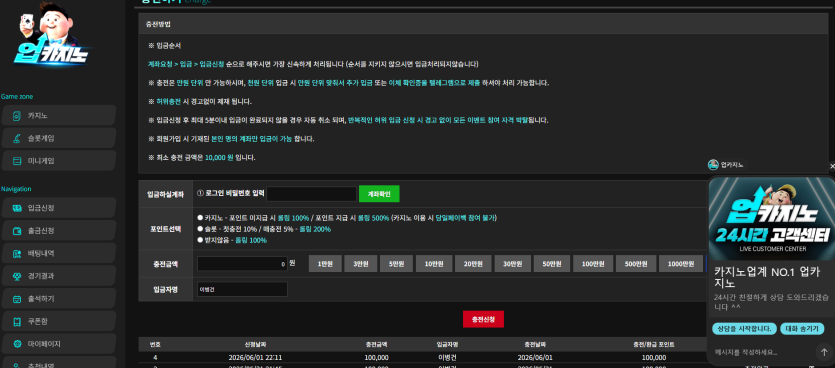Click the 충전방법 panel header
Screen dimensions: 835x368
[x=483, y=24]
